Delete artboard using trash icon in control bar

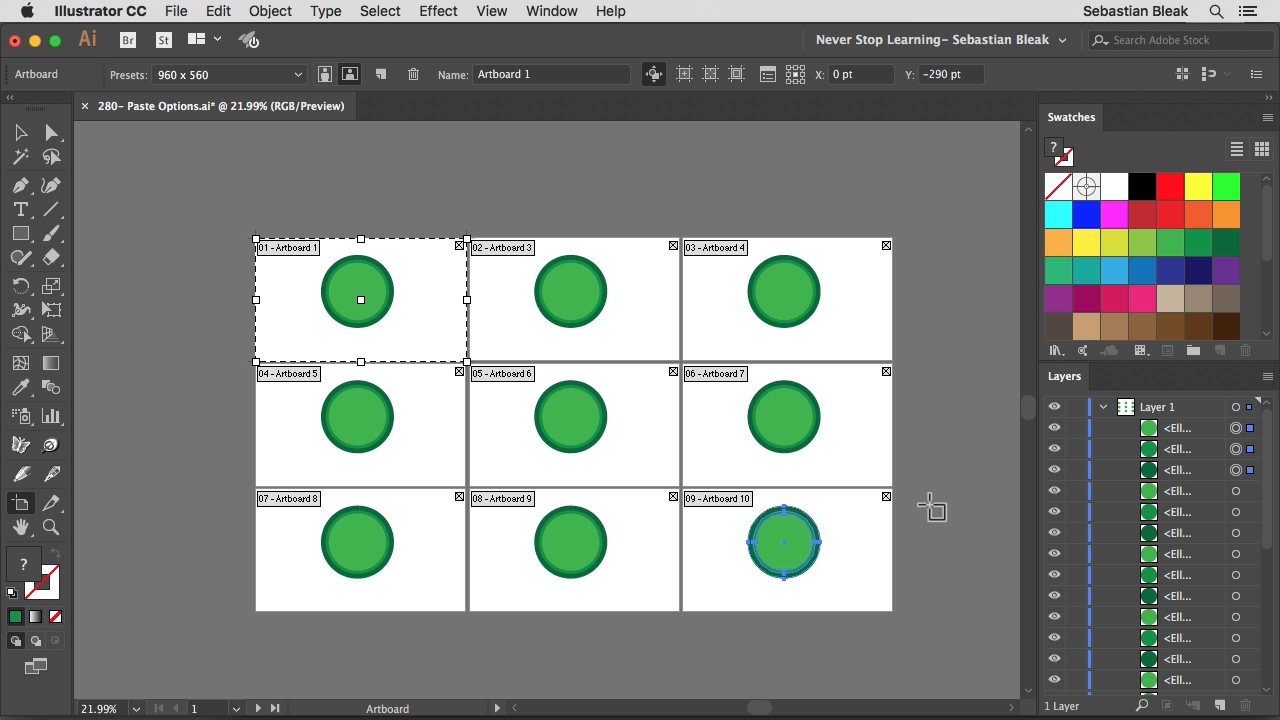(413, 74)
